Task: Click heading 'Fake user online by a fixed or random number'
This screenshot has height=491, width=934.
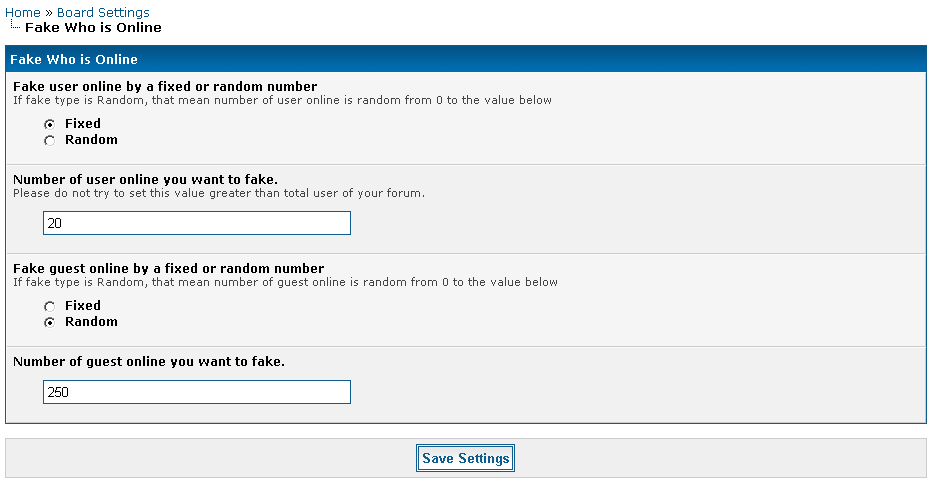Action: [x=165, y=87]
